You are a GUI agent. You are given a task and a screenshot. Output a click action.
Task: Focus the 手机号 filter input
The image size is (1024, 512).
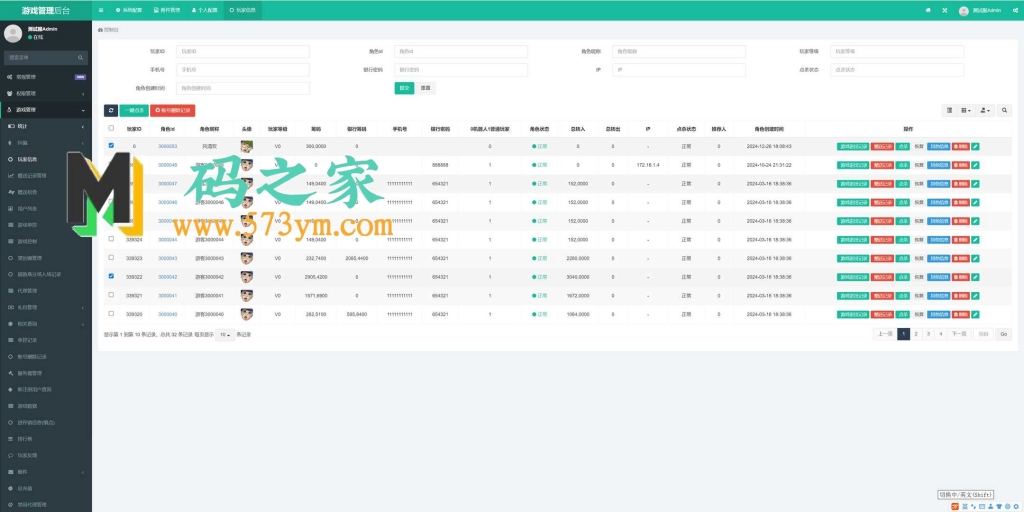(242, 69)
